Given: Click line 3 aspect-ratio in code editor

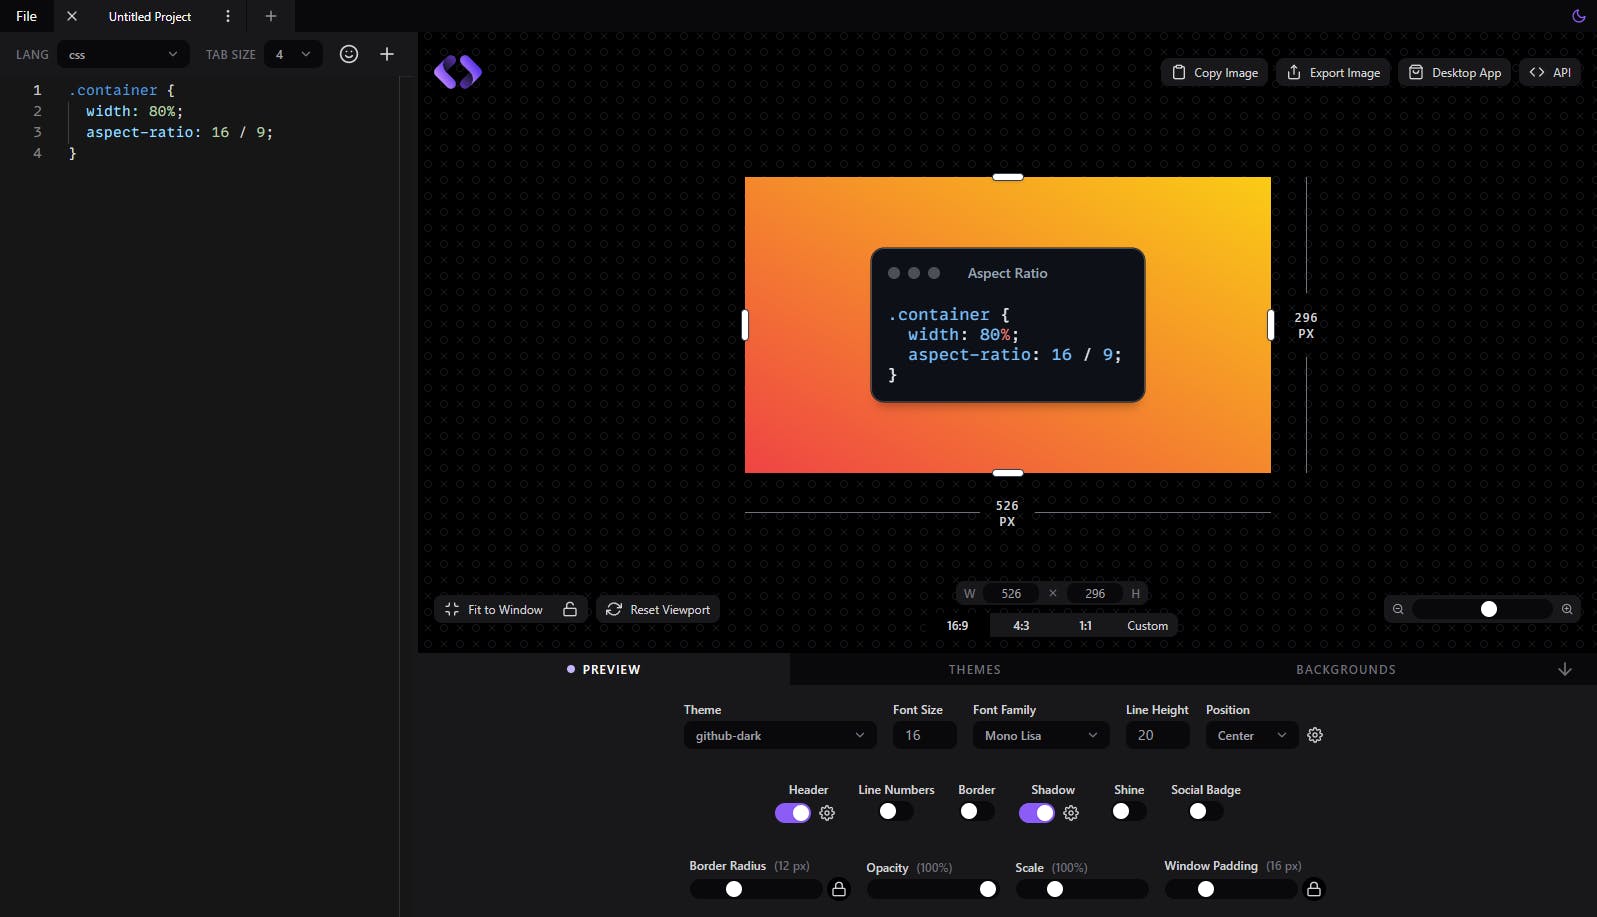Looking at the screenshot, I should pos(179,132).
